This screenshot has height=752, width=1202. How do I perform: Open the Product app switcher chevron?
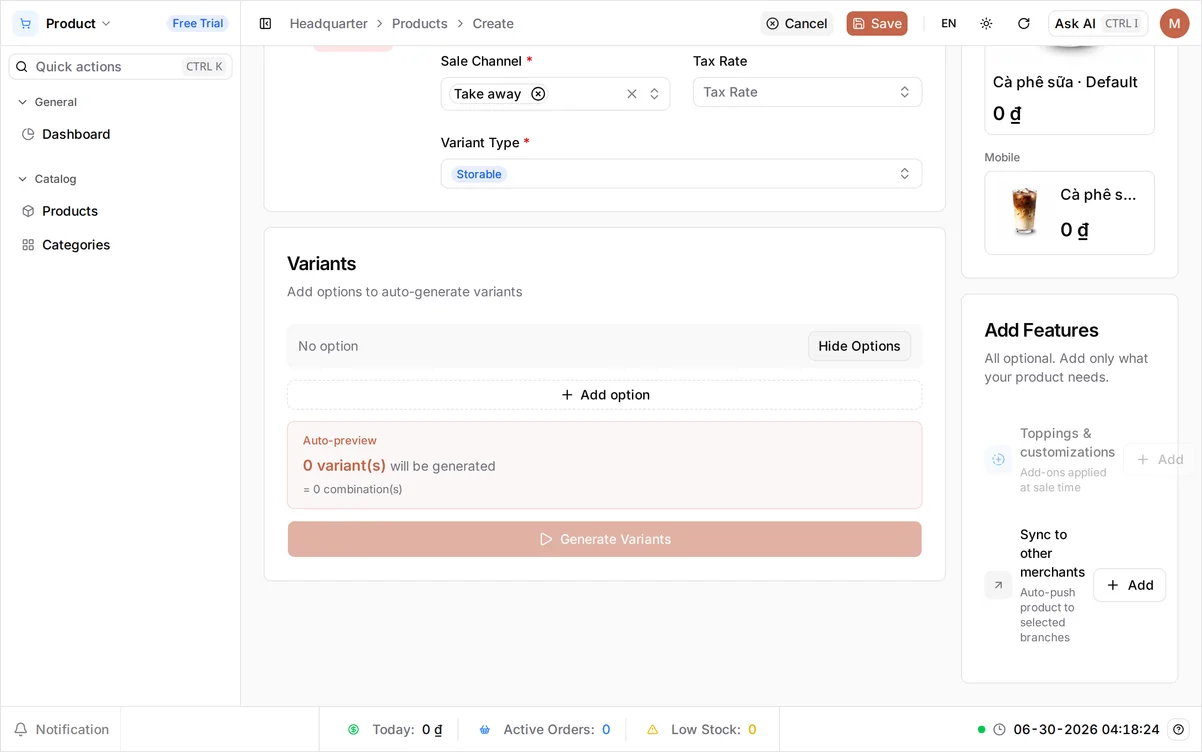[x=106, y=23]
